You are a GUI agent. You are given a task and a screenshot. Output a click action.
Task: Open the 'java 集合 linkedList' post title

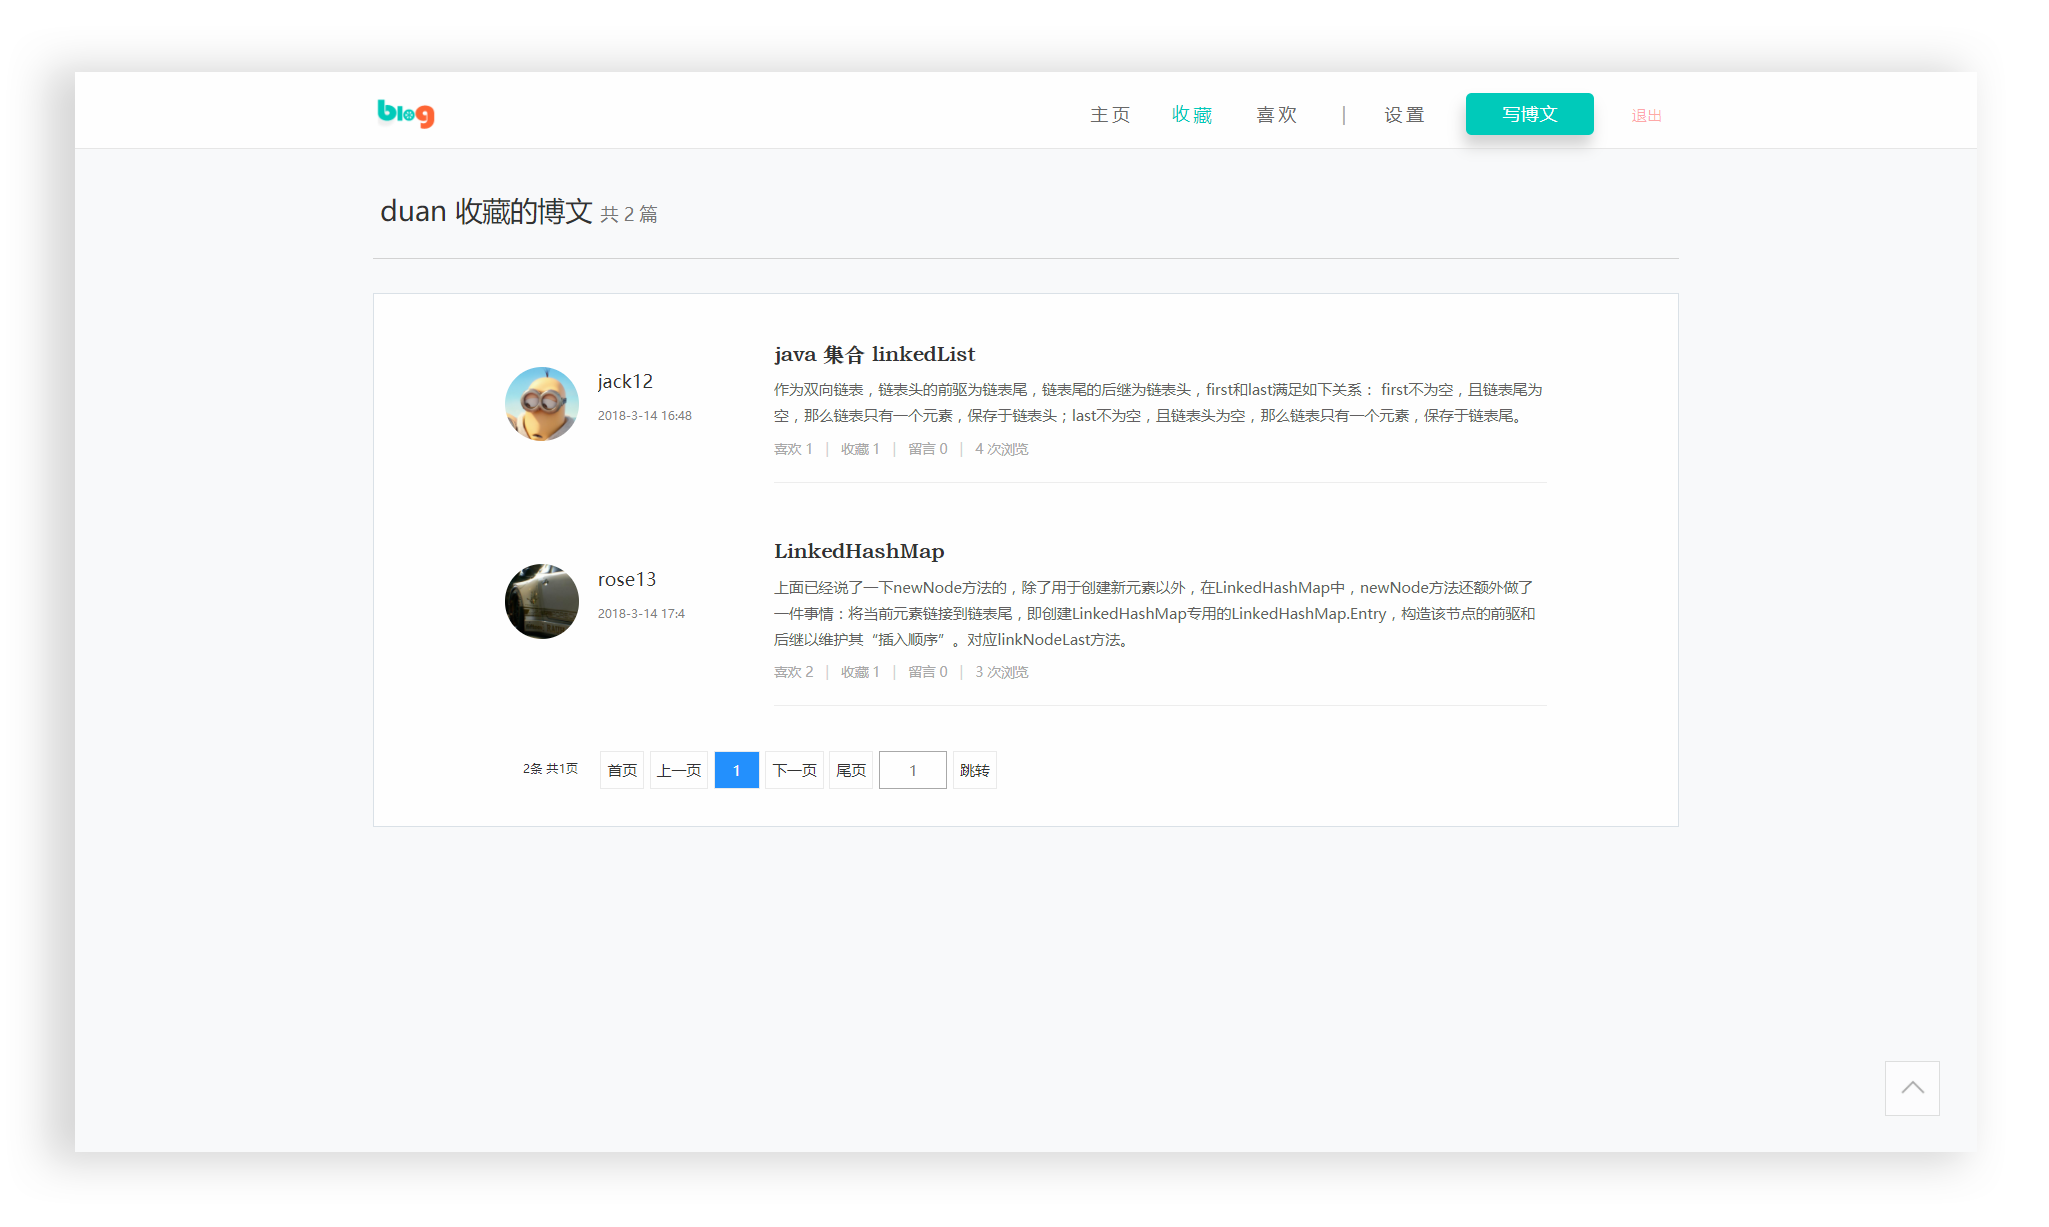click(x=874, y=354)
